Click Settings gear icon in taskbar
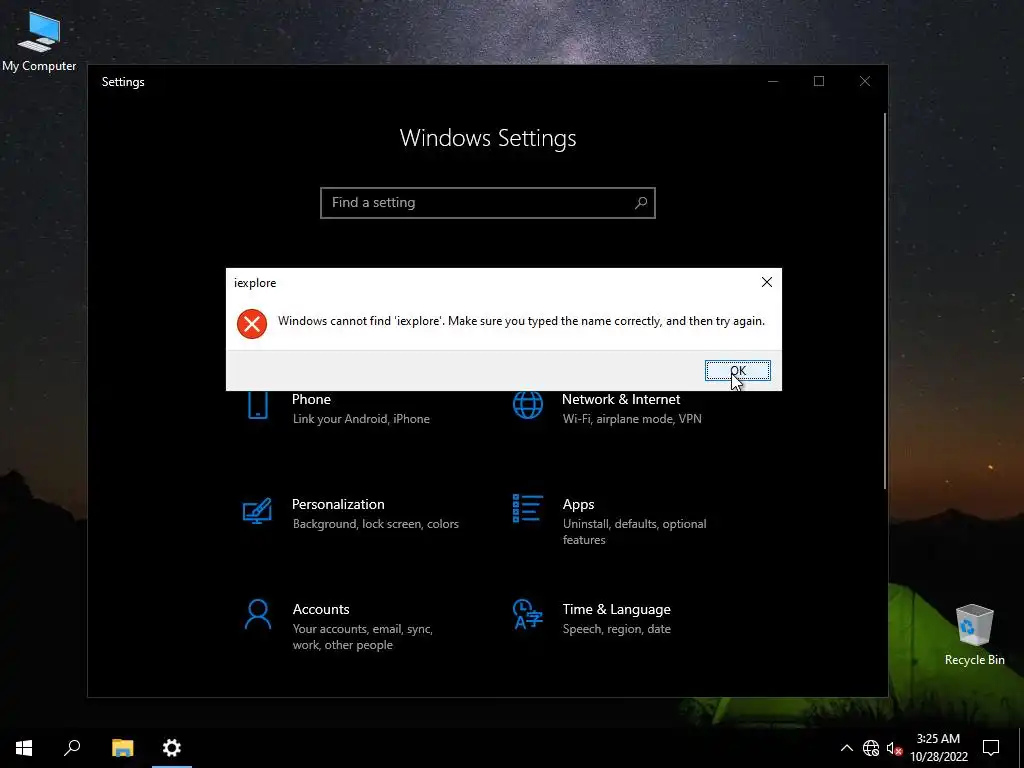Image resolution: width=1024 pixels, height=768 pixels. tap(172, 748)
